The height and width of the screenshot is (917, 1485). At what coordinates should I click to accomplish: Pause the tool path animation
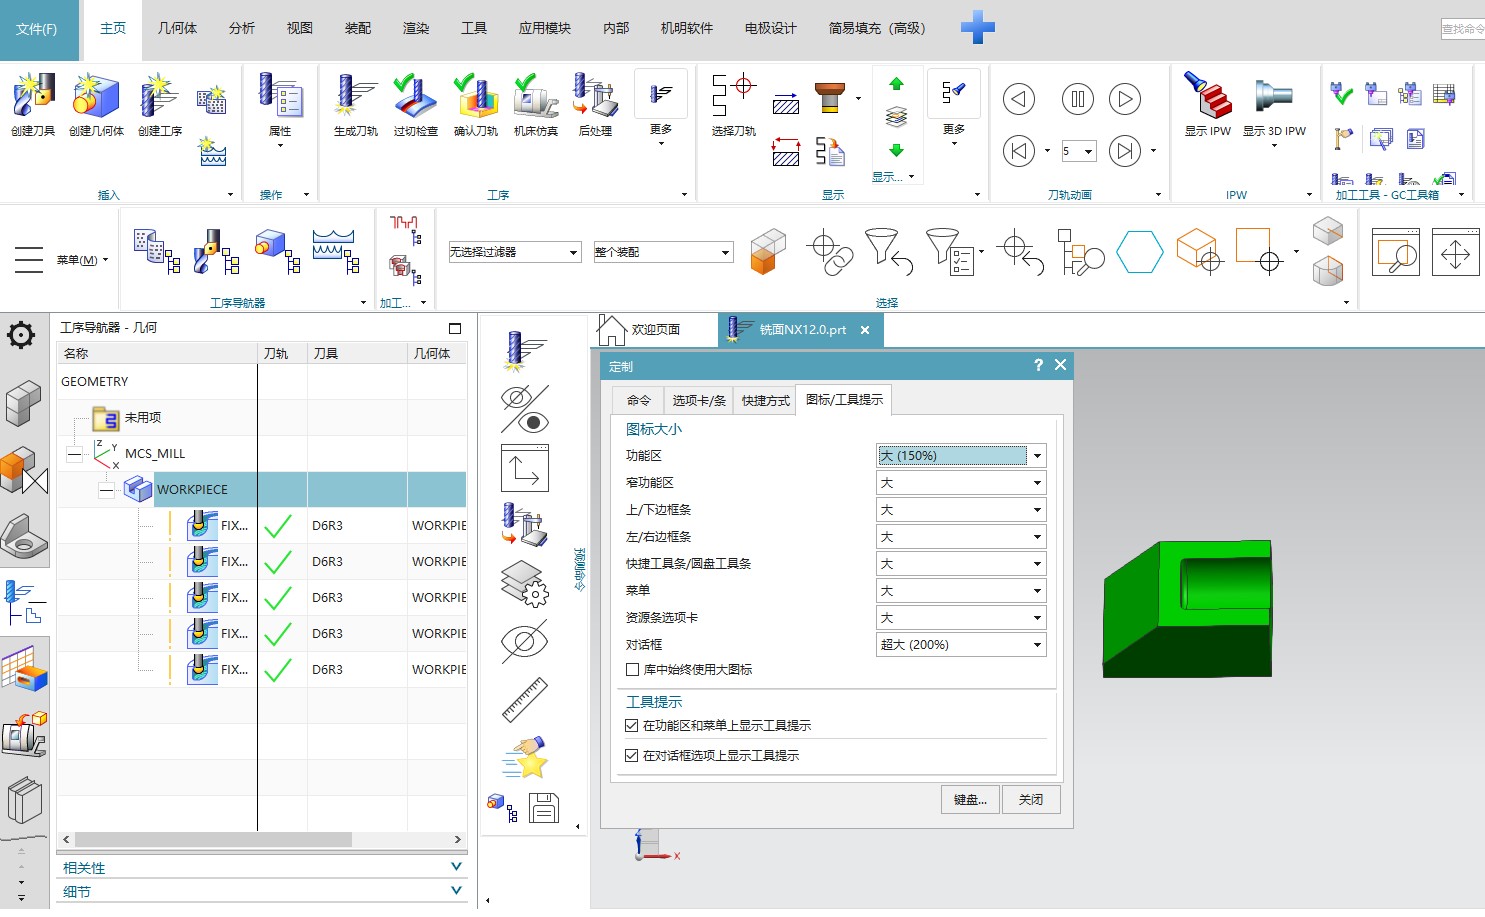click(1078, 99)
